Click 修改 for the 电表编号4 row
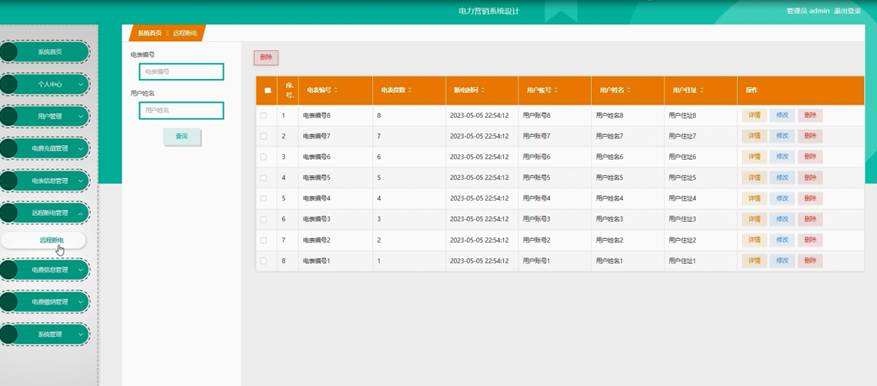The width and height of the screenshot is (877, 386). tap(782, 199)
